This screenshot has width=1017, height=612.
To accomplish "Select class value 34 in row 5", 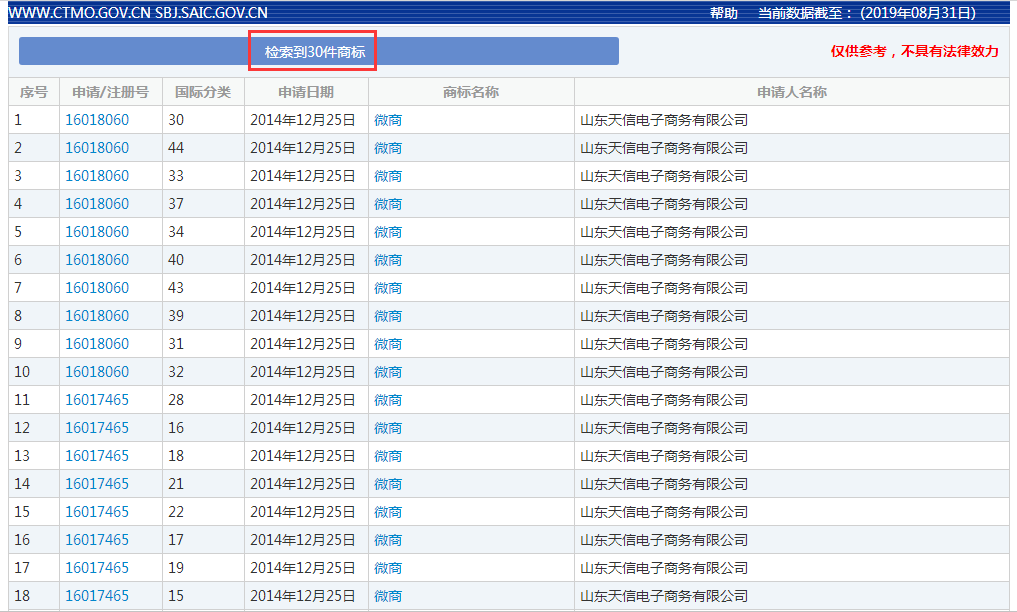I will (176, 231).
